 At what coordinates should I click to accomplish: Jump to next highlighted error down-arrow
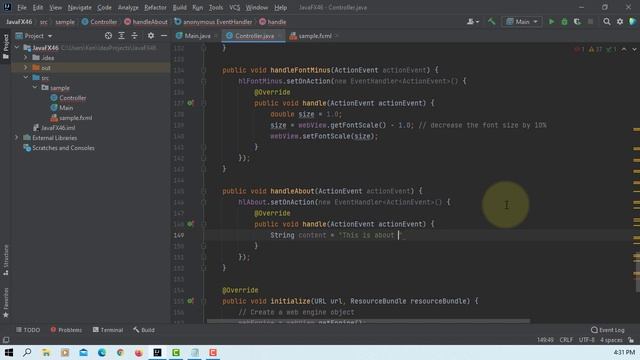pos(634,49)
